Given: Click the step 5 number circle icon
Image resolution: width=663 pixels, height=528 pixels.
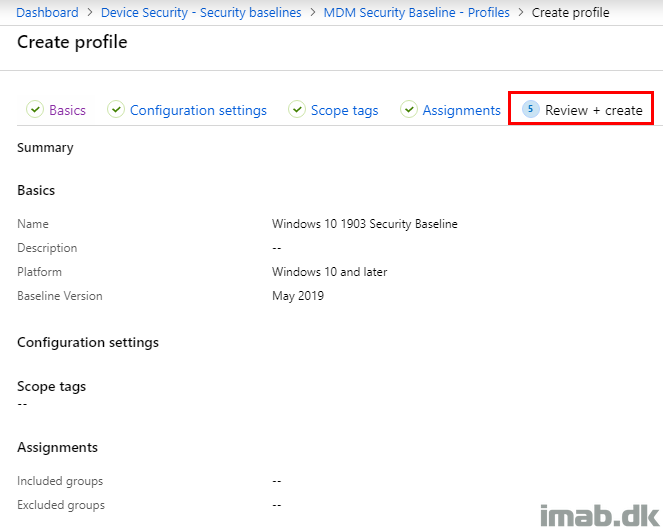Looking at the screenshot, I should 530,109.
